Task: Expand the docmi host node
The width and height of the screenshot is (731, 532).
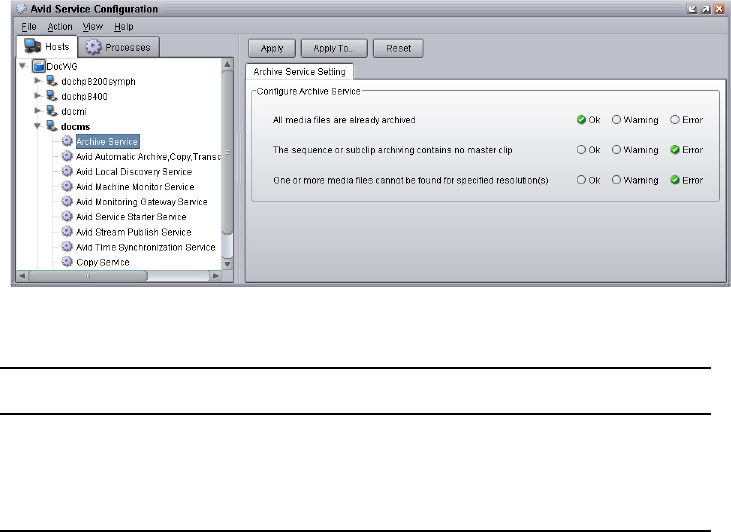Action: point(38,111)
